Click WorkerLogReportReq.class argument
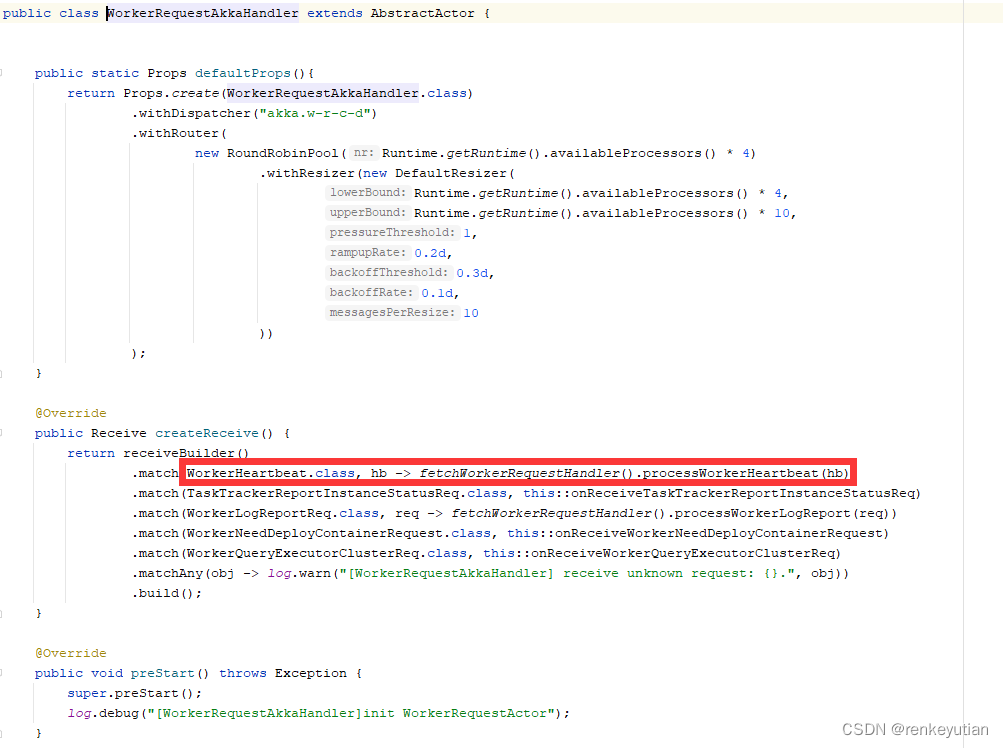This screenshot has height=748, width=1003. point(283,513)
